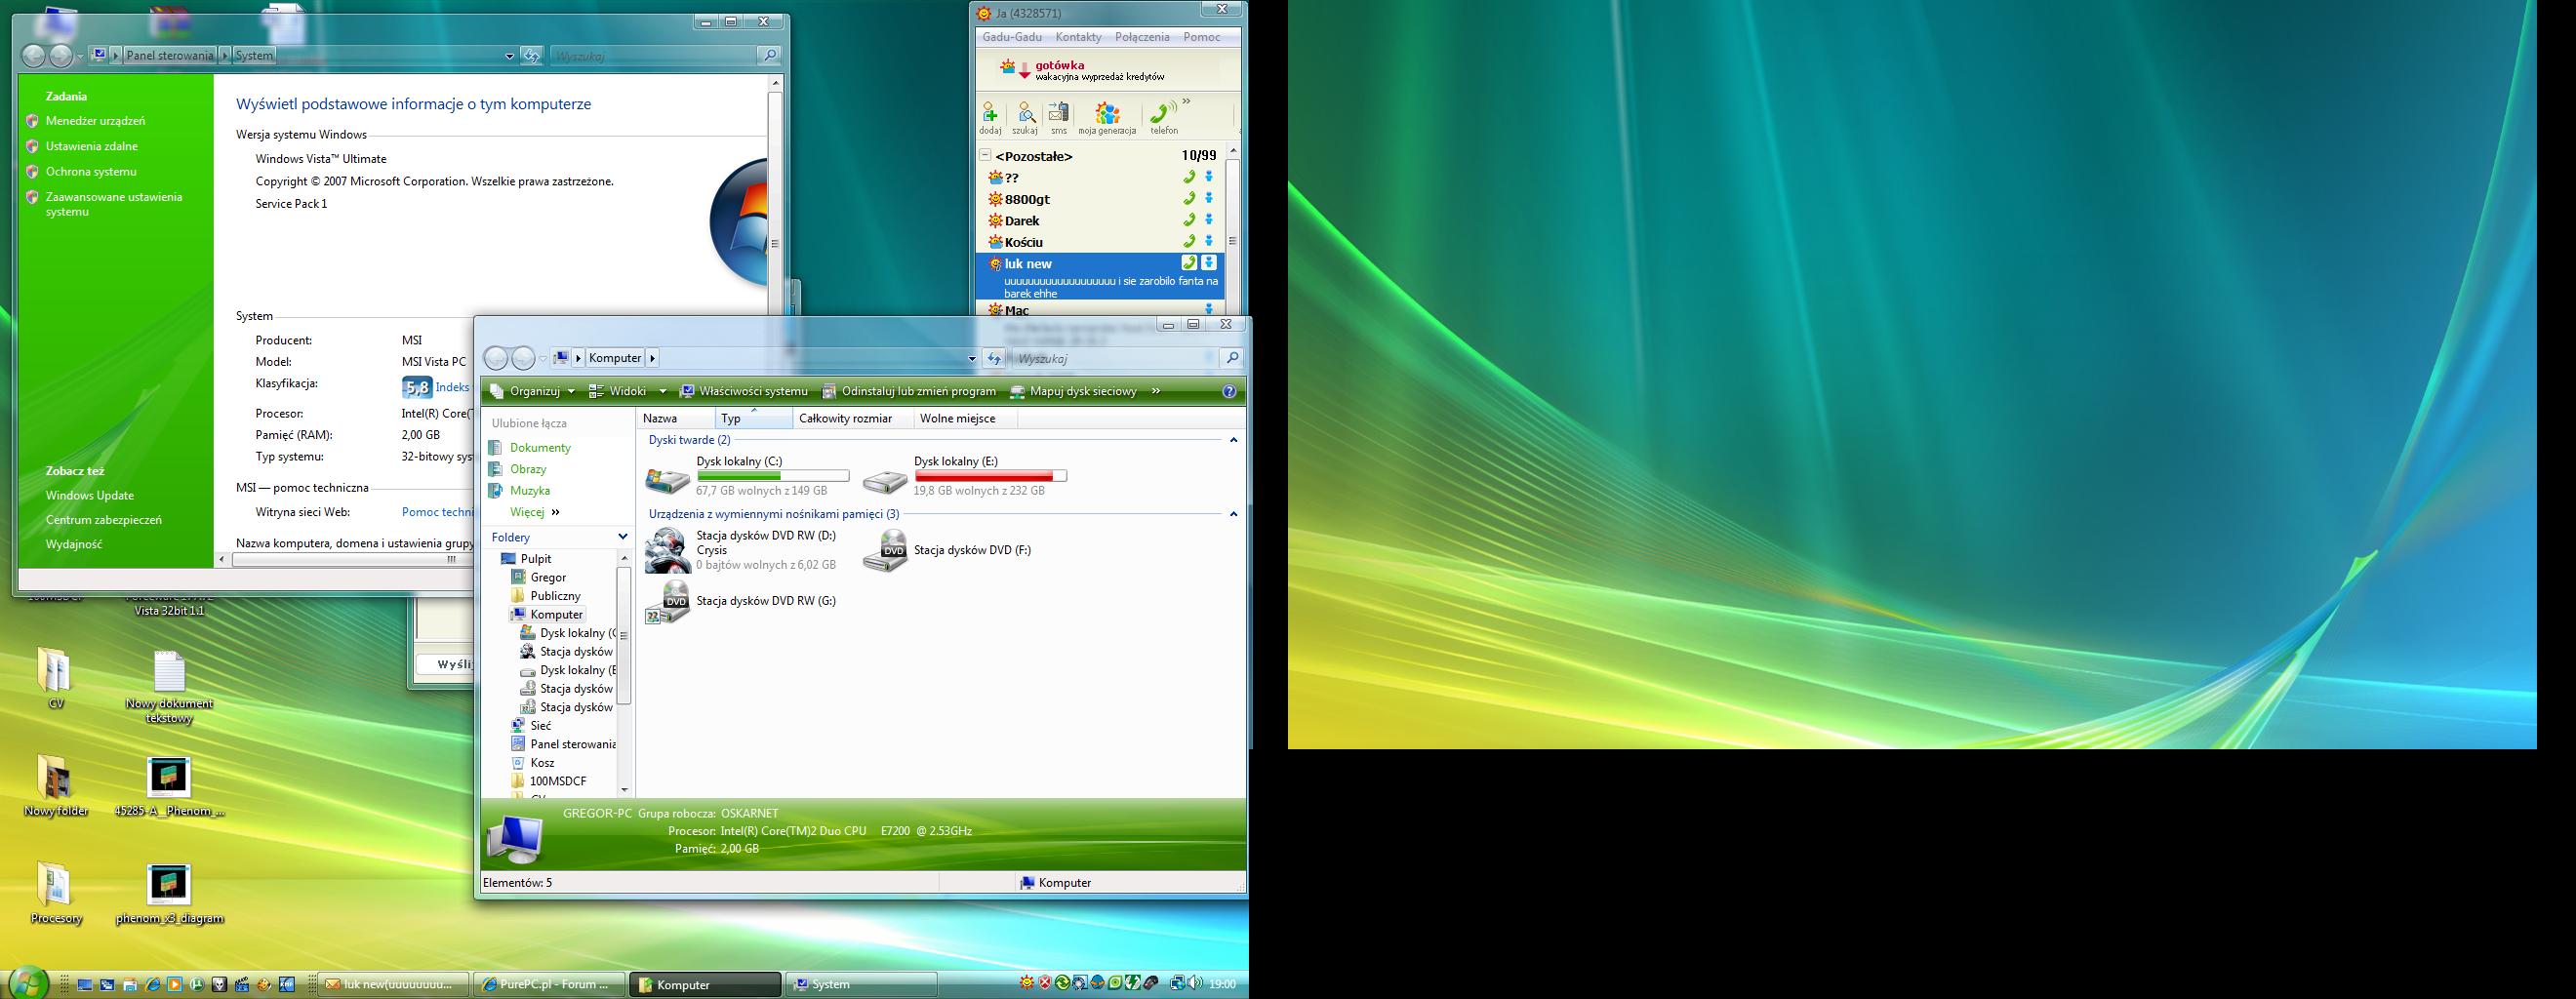Switch to System taskbar button
The image size is (2576, 999).
(861, 984)
